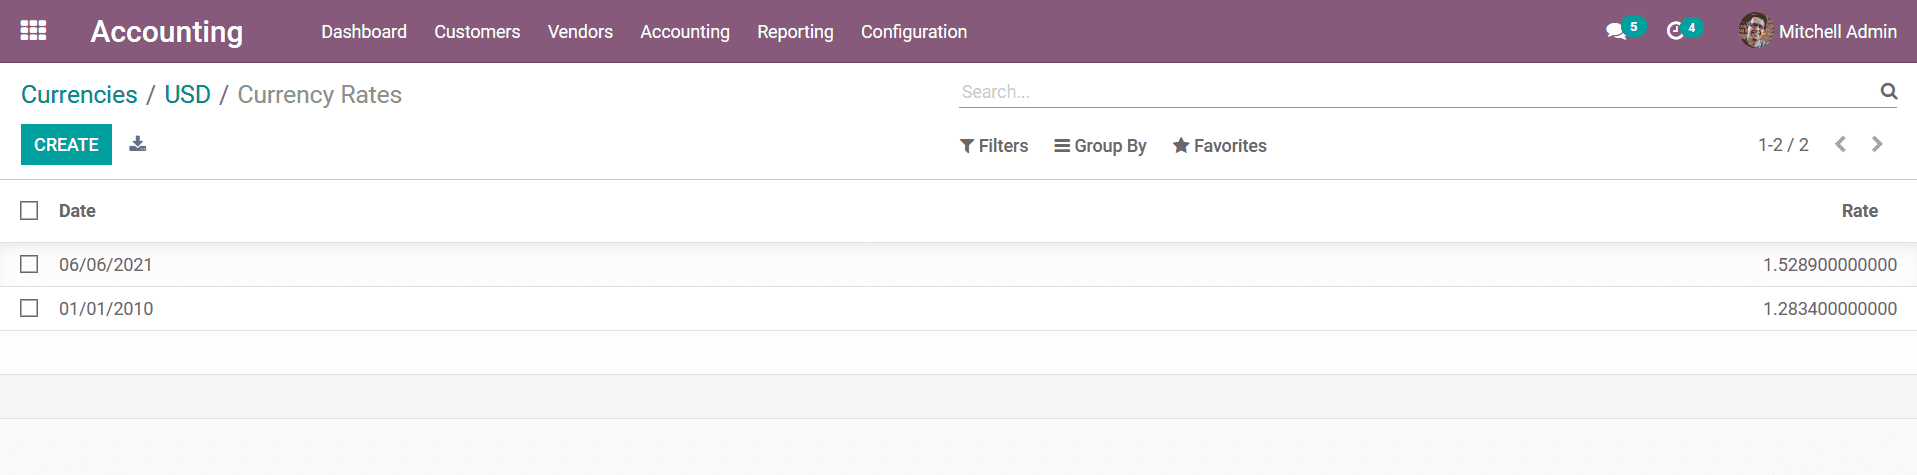Click the search magnifier icon
Viewport: 1917px width, 475px height.
[x=1888, y=91]
